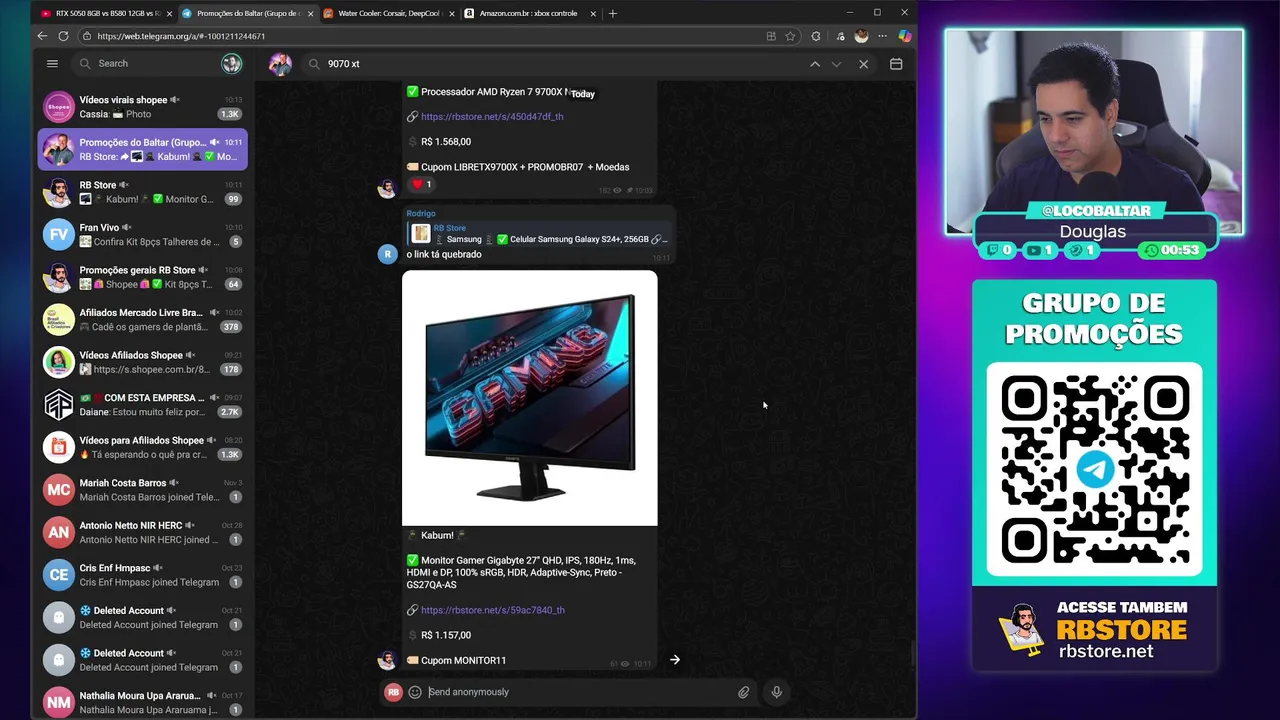Open profile avatar next to Search
The height and width of the screenshot is (720, 1280).
[231, 64]
